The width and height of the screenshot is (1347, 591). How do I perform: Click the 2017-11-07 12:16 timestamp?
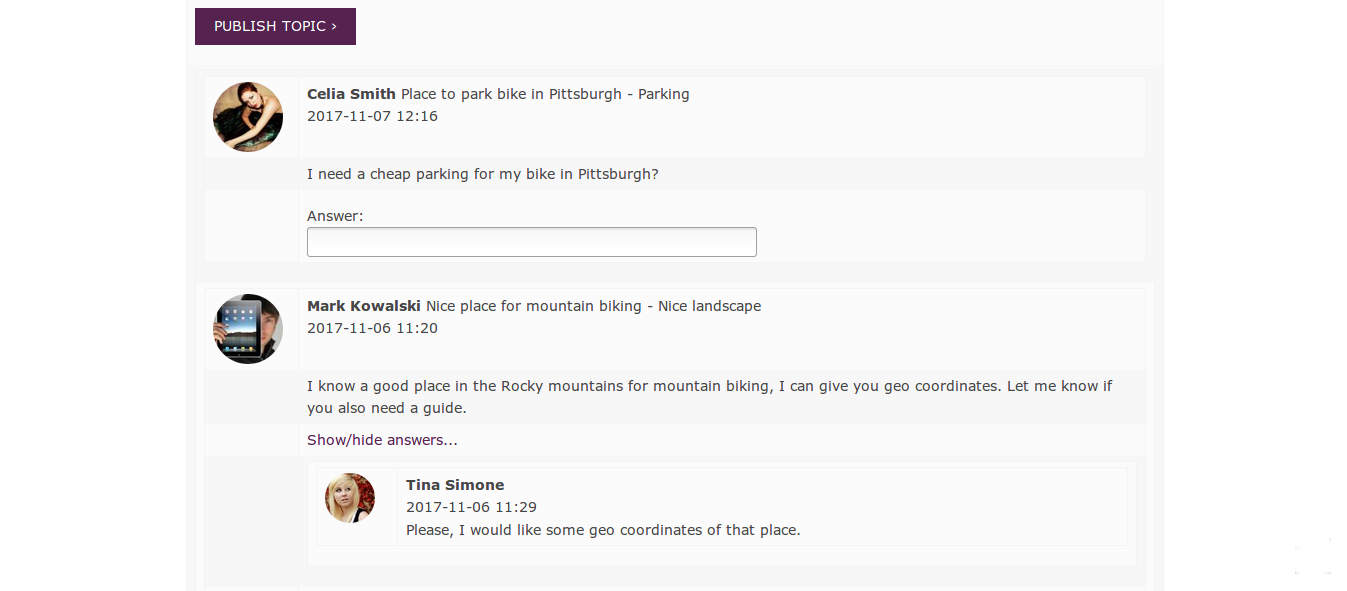coord(372,116)
